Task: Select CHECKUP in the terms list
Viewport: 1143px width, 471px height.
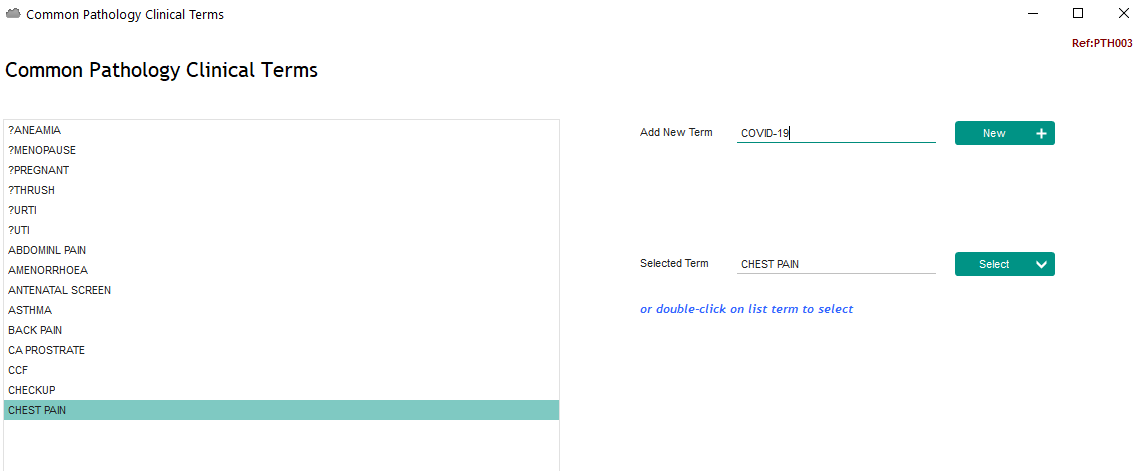Action: [281, 391]
